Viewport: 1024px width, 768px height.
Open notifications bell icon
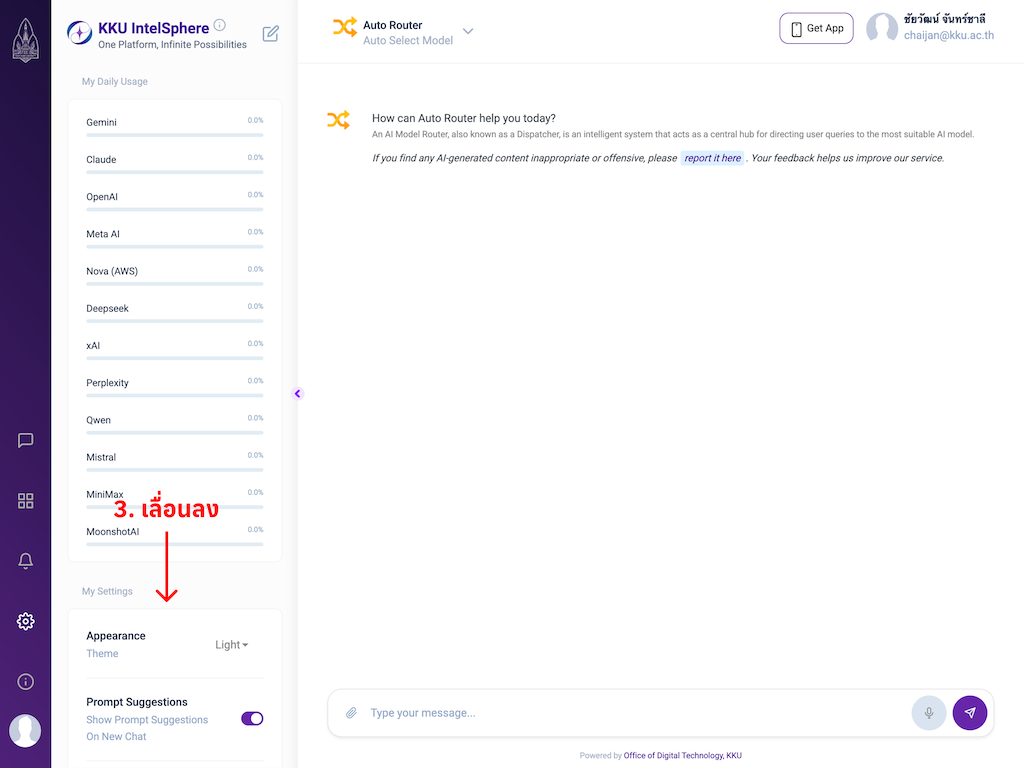25,561
